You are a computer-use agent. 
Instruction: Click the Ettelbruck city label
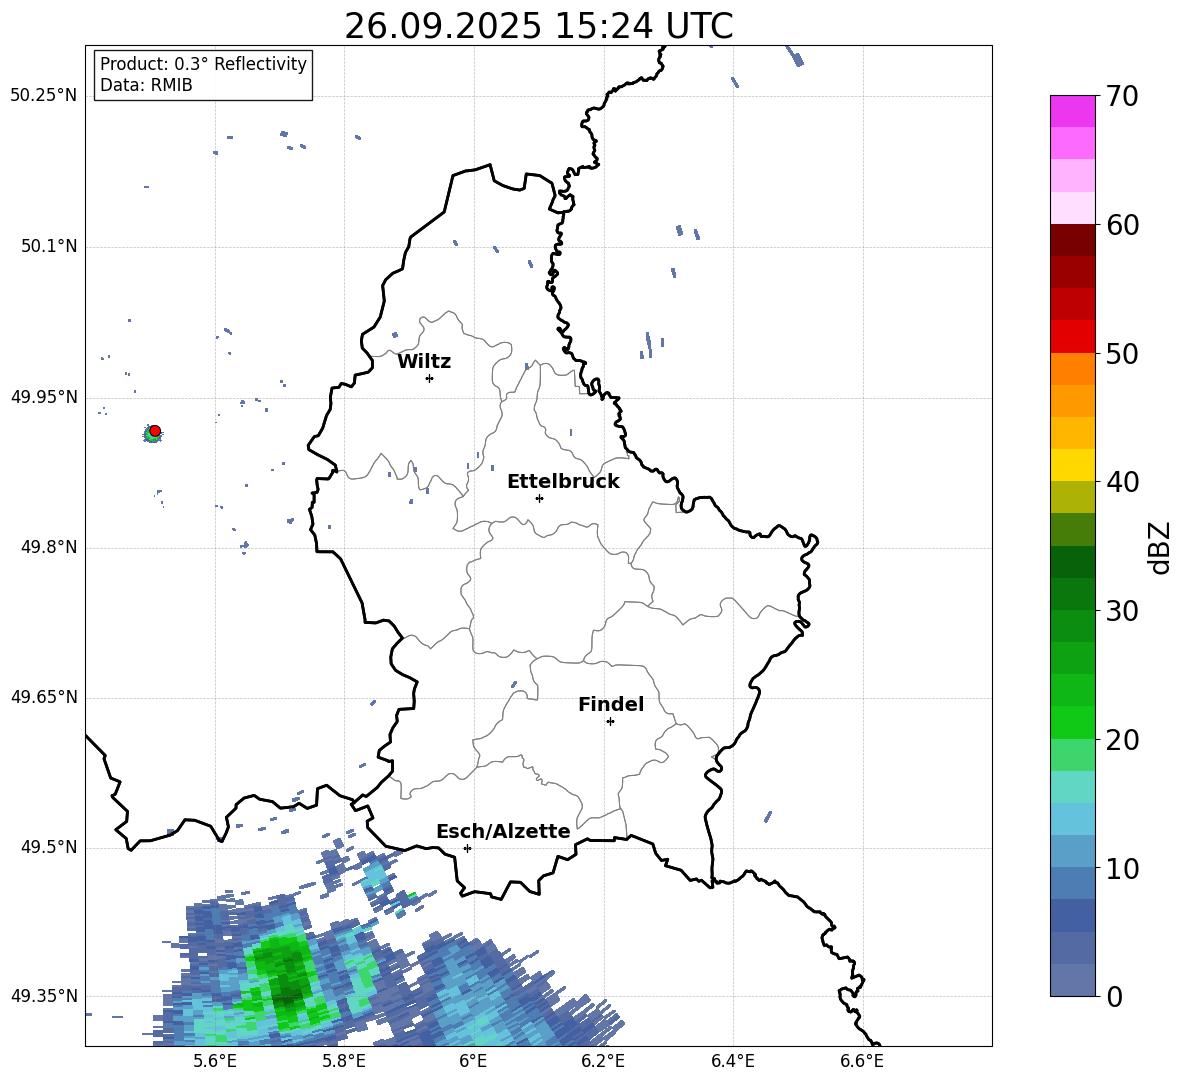click(x=563, y=481)
